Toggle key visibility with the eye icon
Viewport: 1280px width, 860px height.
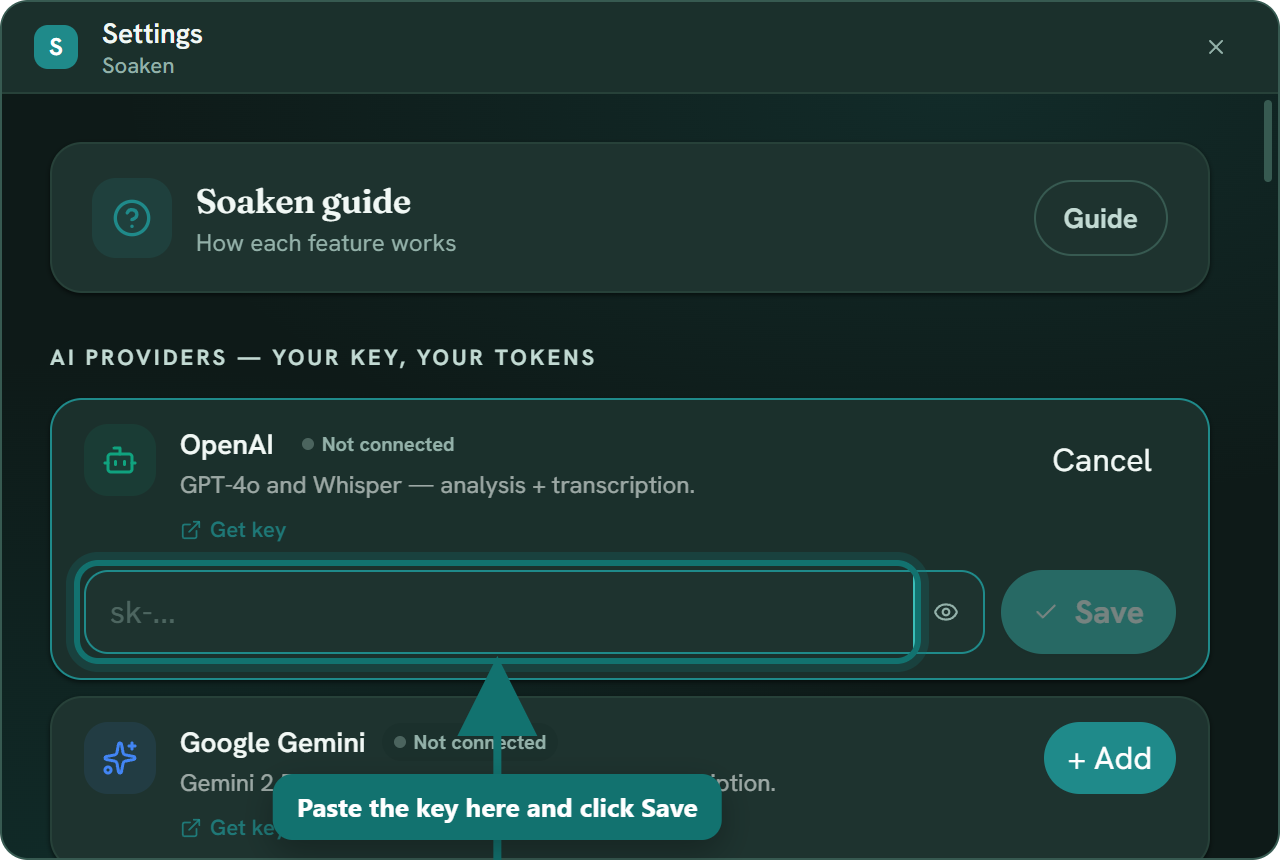coord(946,612)
